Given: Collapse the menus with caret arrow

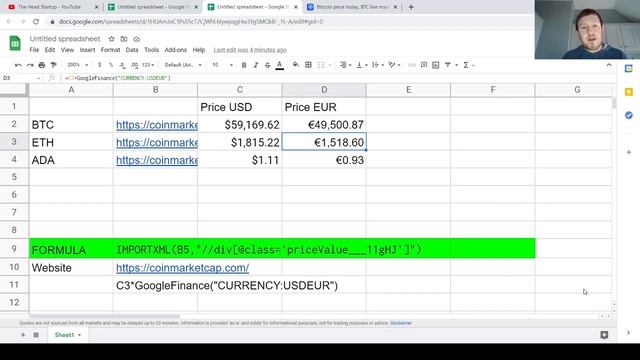Looking at the screenshot, I should (x=609, y=65).
